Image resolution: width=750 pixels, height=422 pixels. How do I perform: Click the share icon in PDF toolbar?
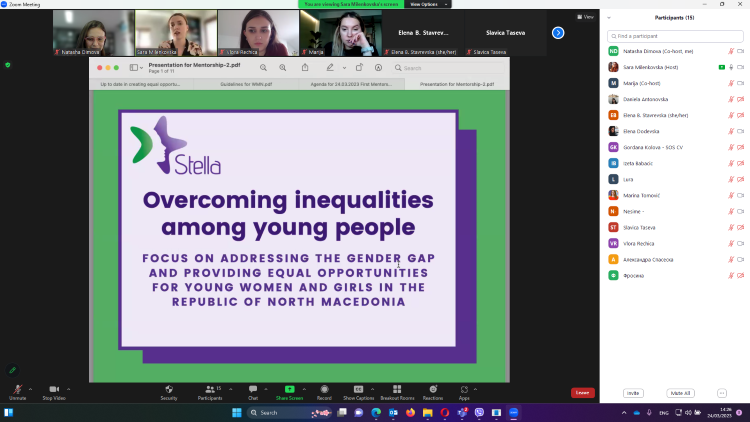tap(305, 67)
